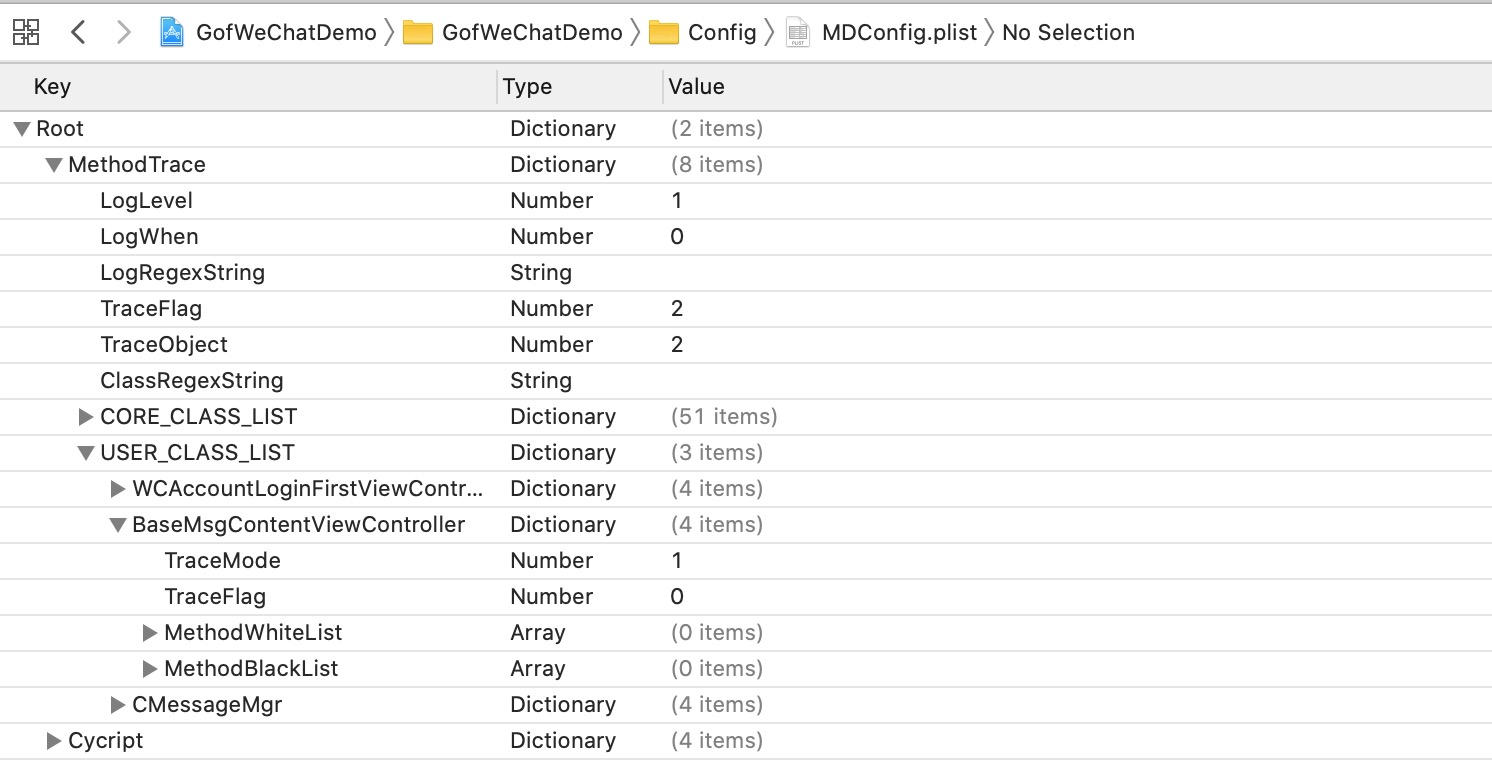
Task: Click the MDConfig.plist file icon
Action: click(x=797, y=32)
